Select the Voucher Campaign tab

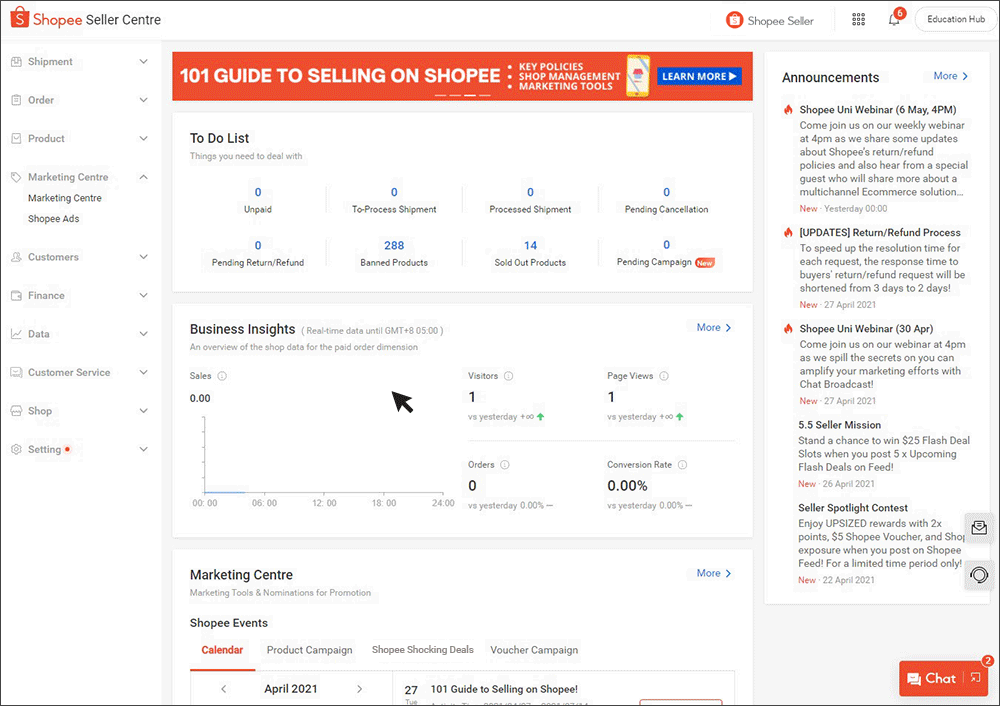coord(534,649)
